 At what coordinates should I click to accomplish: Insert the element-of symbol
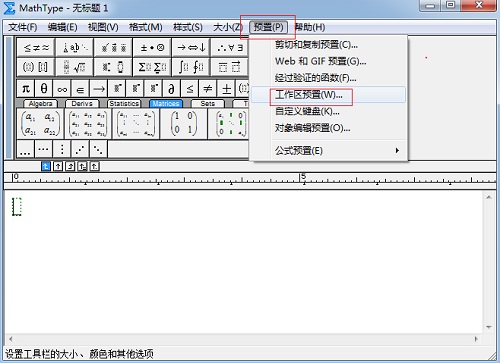80,89
